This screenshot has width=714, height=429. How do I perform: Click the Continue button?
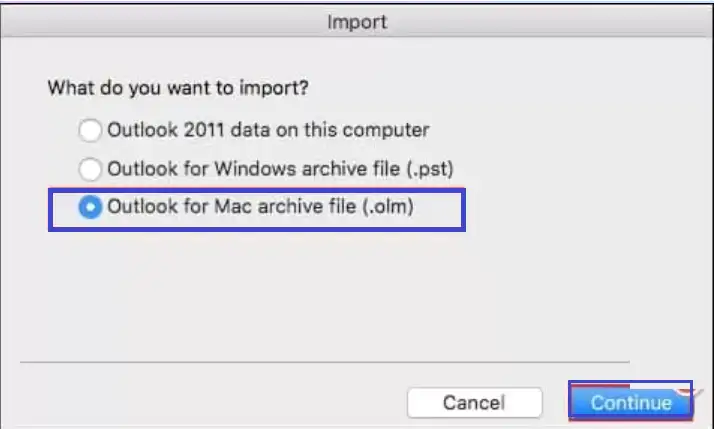point(630,403)
